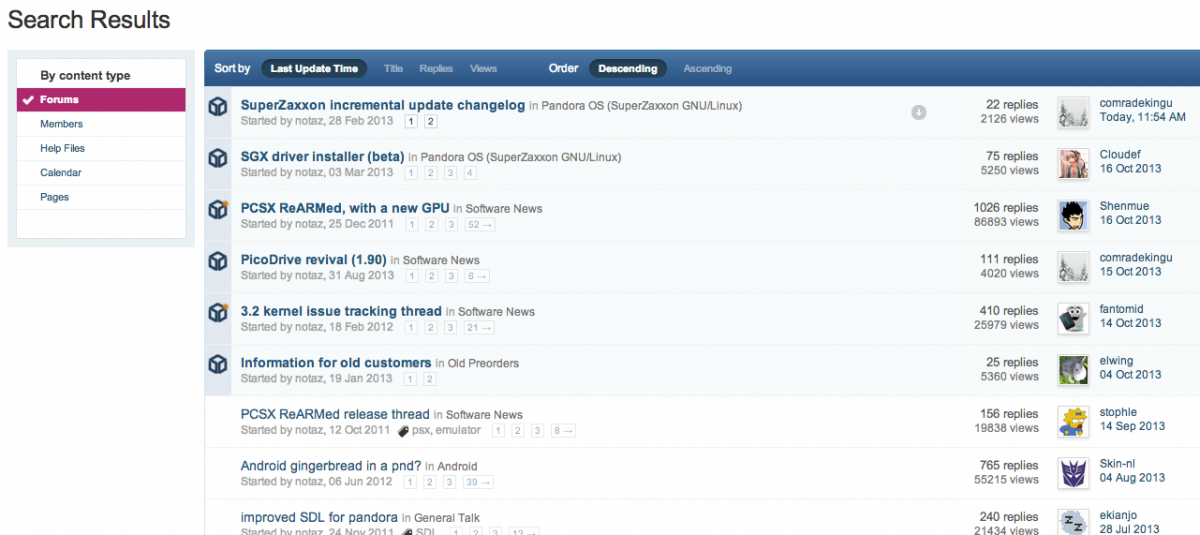This screenshot has height=535, width=1200.
Task: Click the gray down-arrow icon on SuperZaxxon row
Action: (918, 112)
